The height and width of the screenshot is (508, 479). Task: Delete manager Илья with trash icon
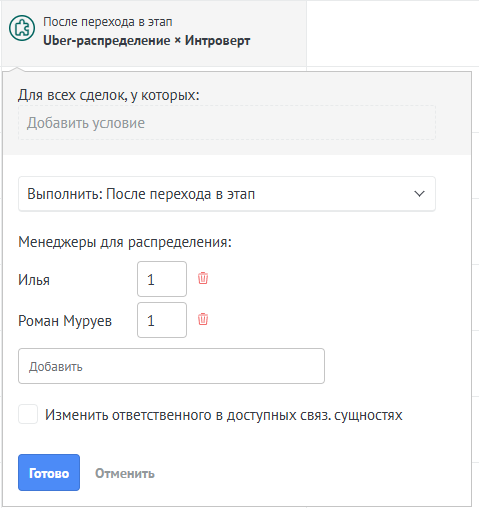pos(203,278)
